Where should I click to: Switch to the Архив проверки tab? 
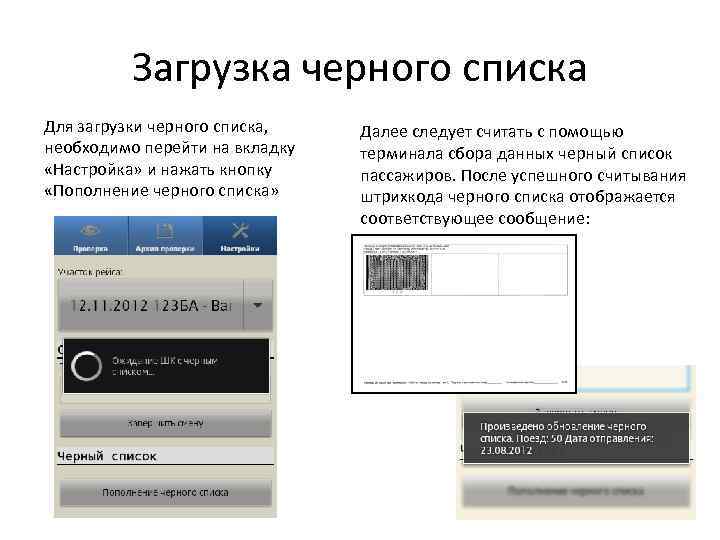[165, 236]
